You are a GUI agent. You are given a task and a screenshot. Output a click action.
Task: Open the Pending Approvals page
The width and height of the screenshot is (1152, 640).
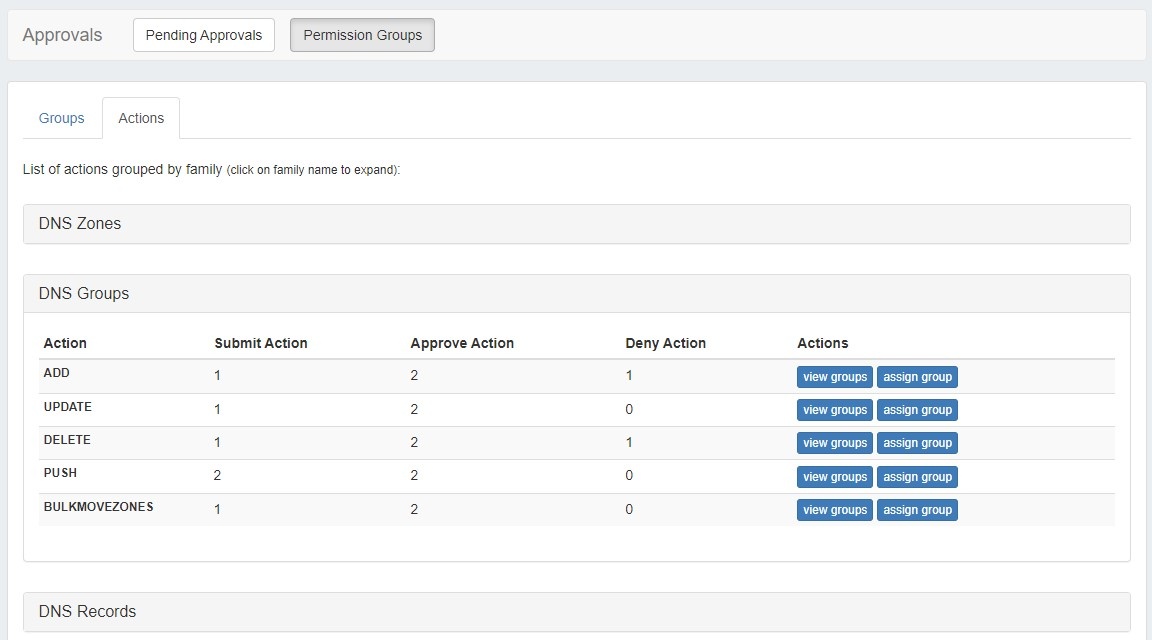(203, 35)
